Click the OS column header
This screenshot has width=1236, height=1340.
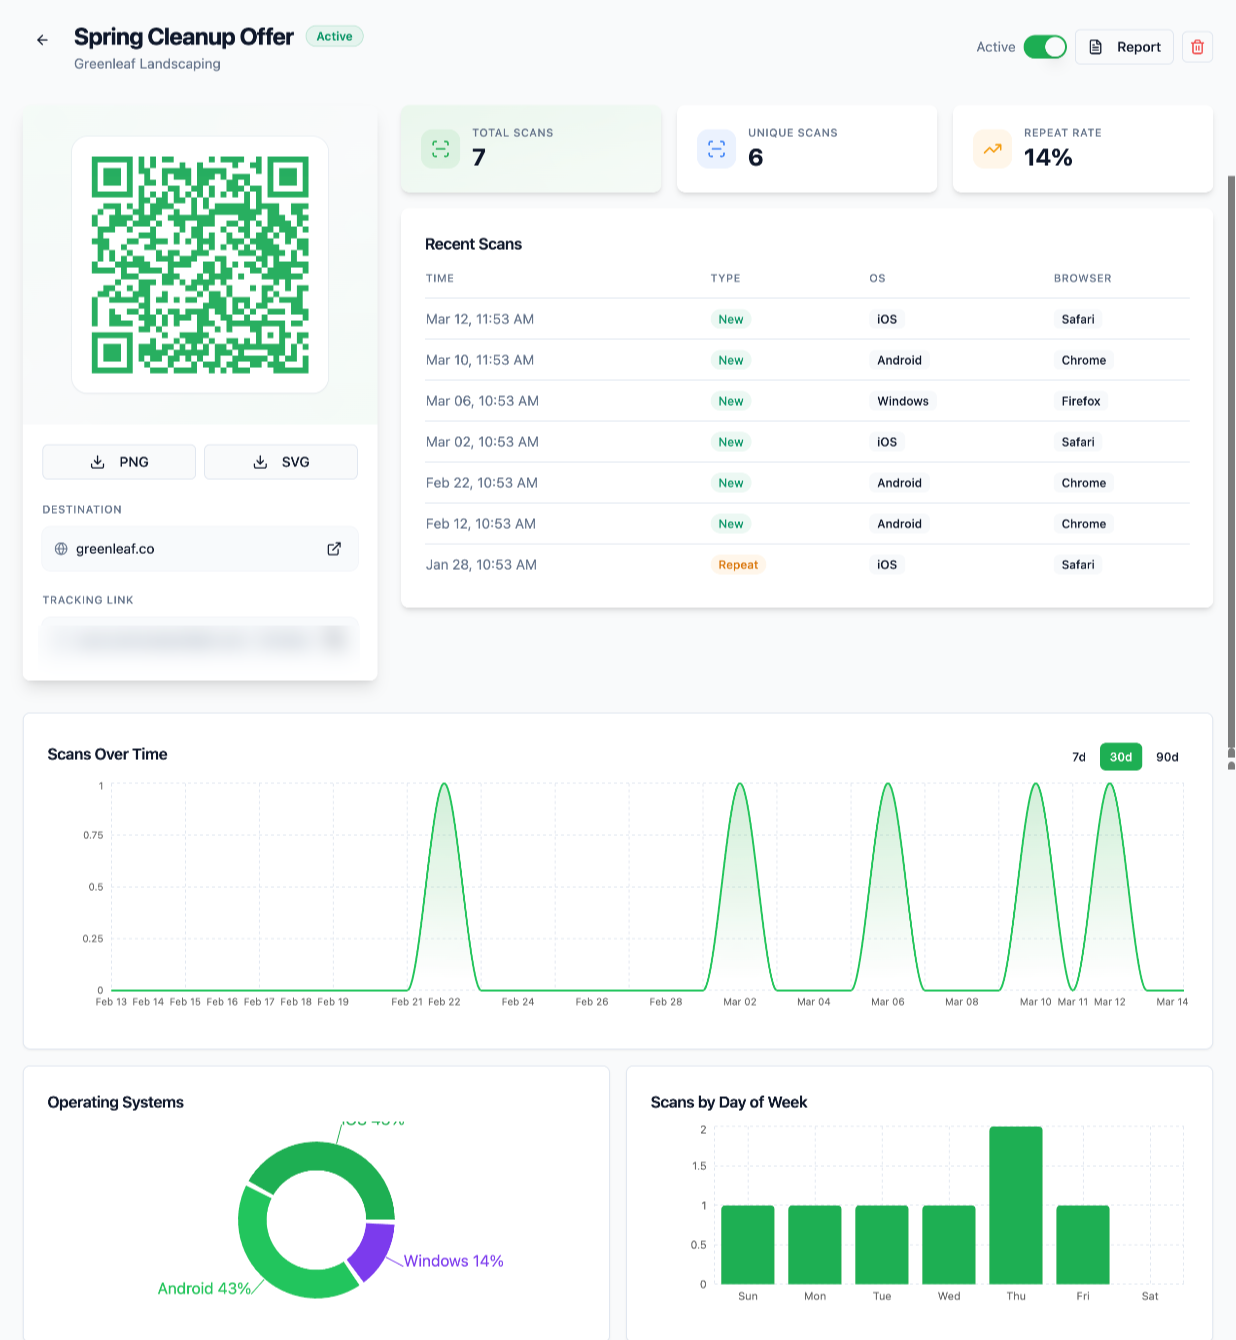coord(877,278)
